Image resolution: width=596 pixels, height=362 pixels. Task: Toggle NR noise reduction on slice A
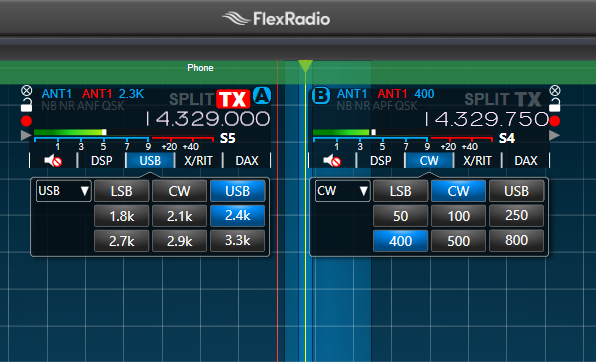67,105
